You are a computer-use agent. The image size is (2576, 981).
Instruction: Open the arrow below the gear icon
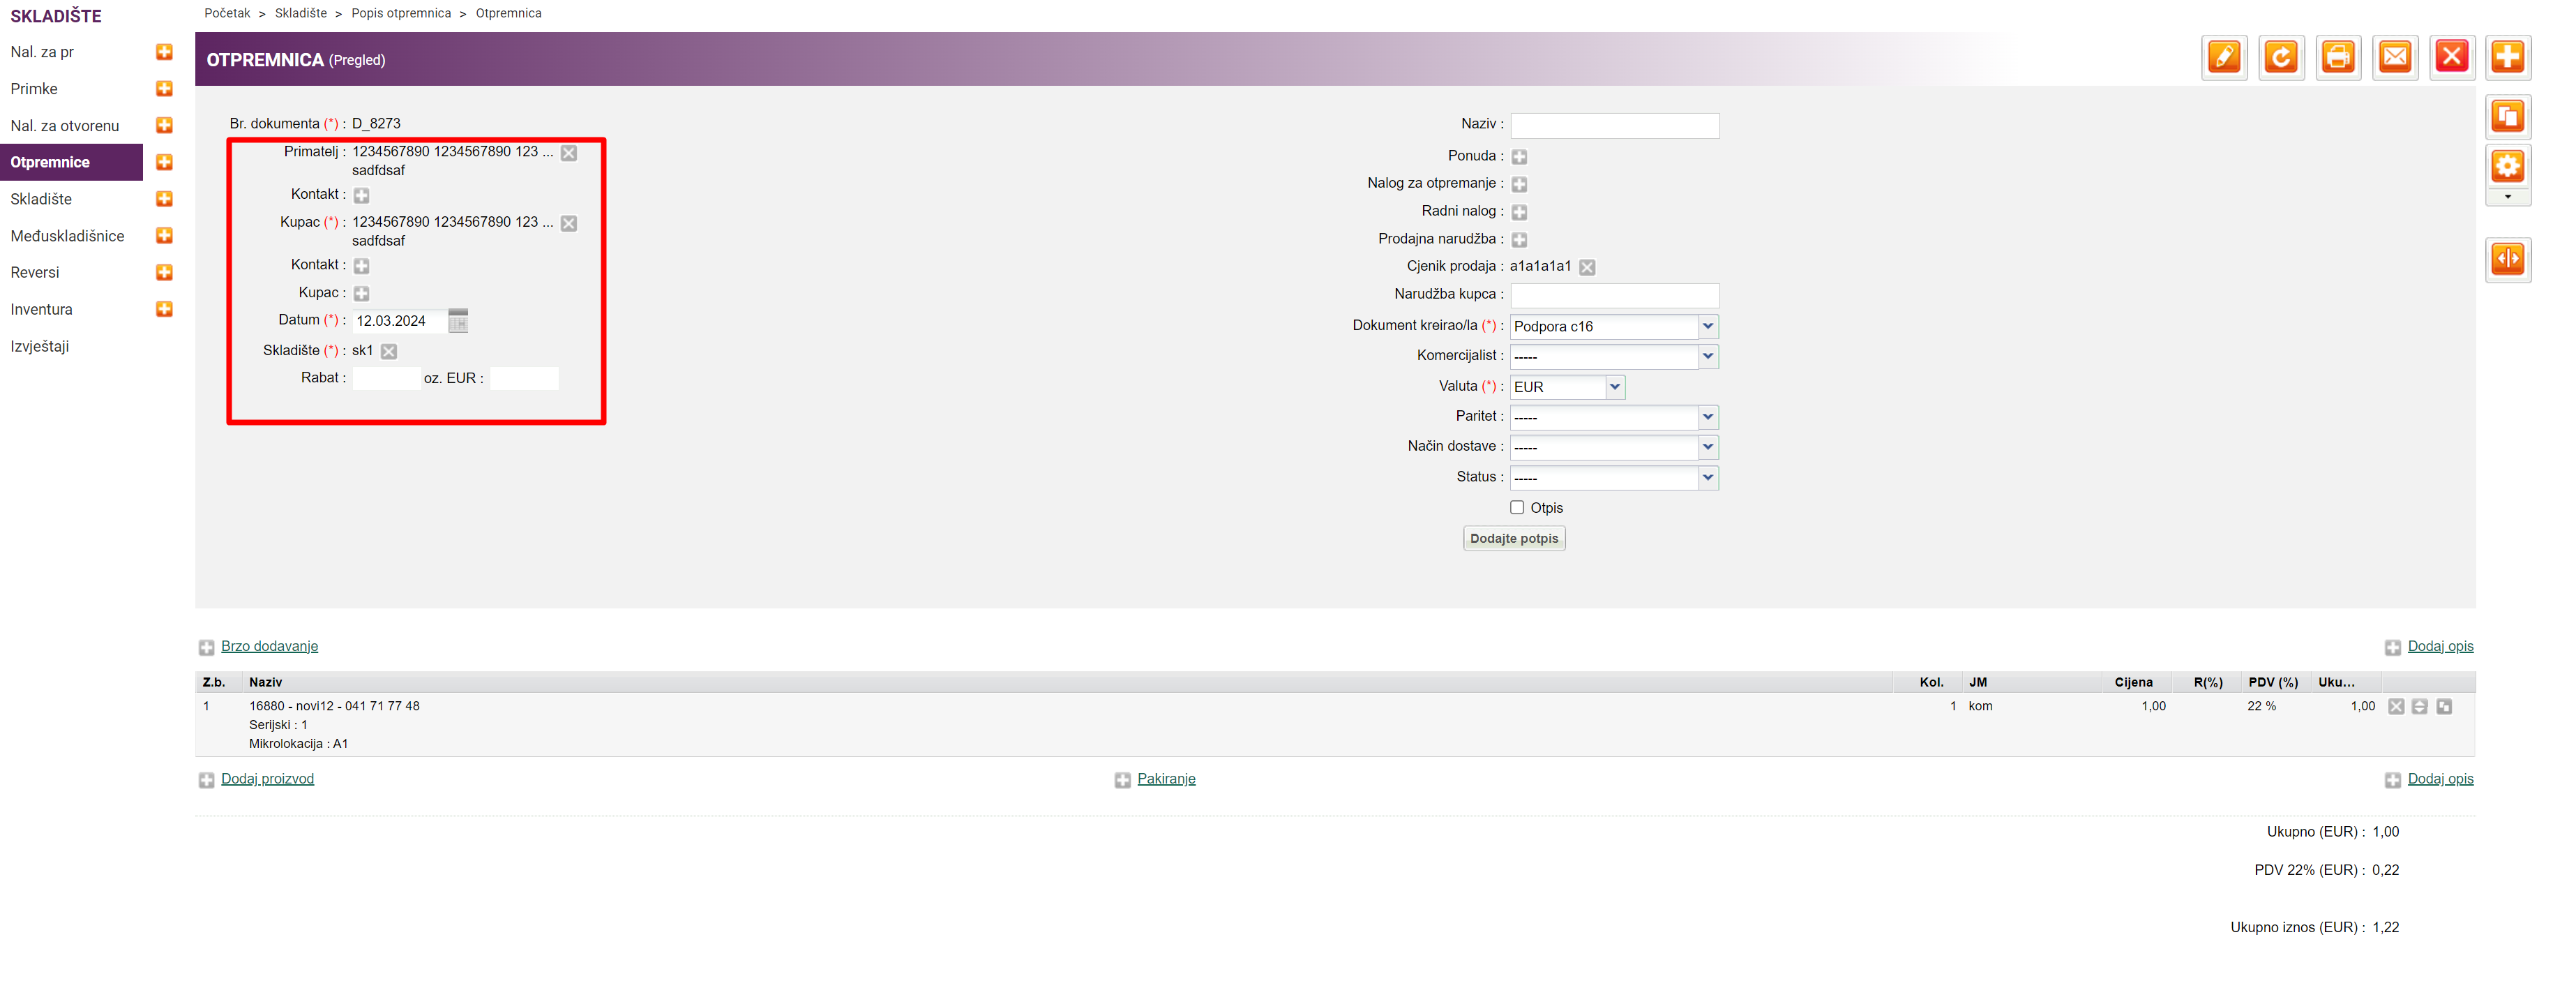tap(2507, 198)
